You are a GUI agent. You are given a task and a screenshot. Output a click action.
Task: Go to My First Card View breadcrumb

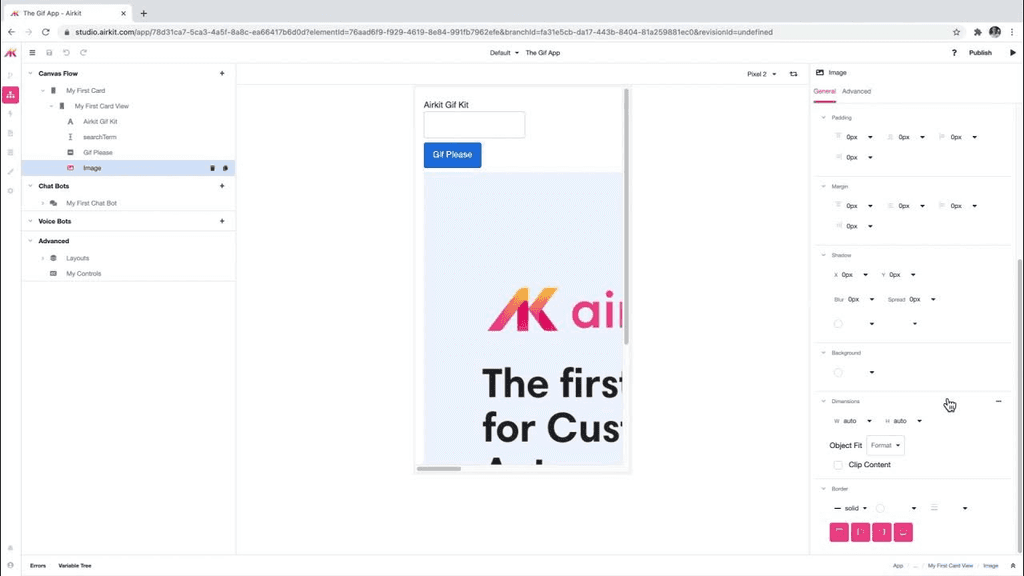tap(950, 566)
